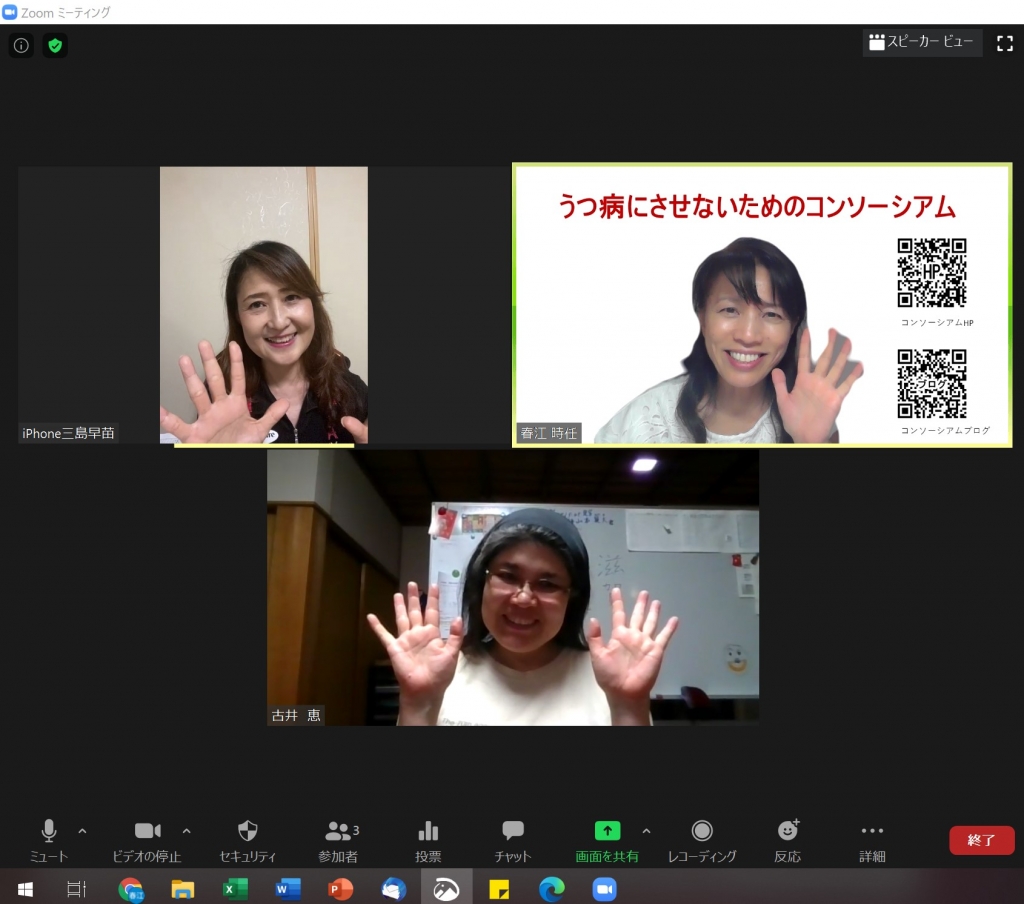1024x904 pixels.
Task: Click the green encryption shield icon
Action: point(55,45)
